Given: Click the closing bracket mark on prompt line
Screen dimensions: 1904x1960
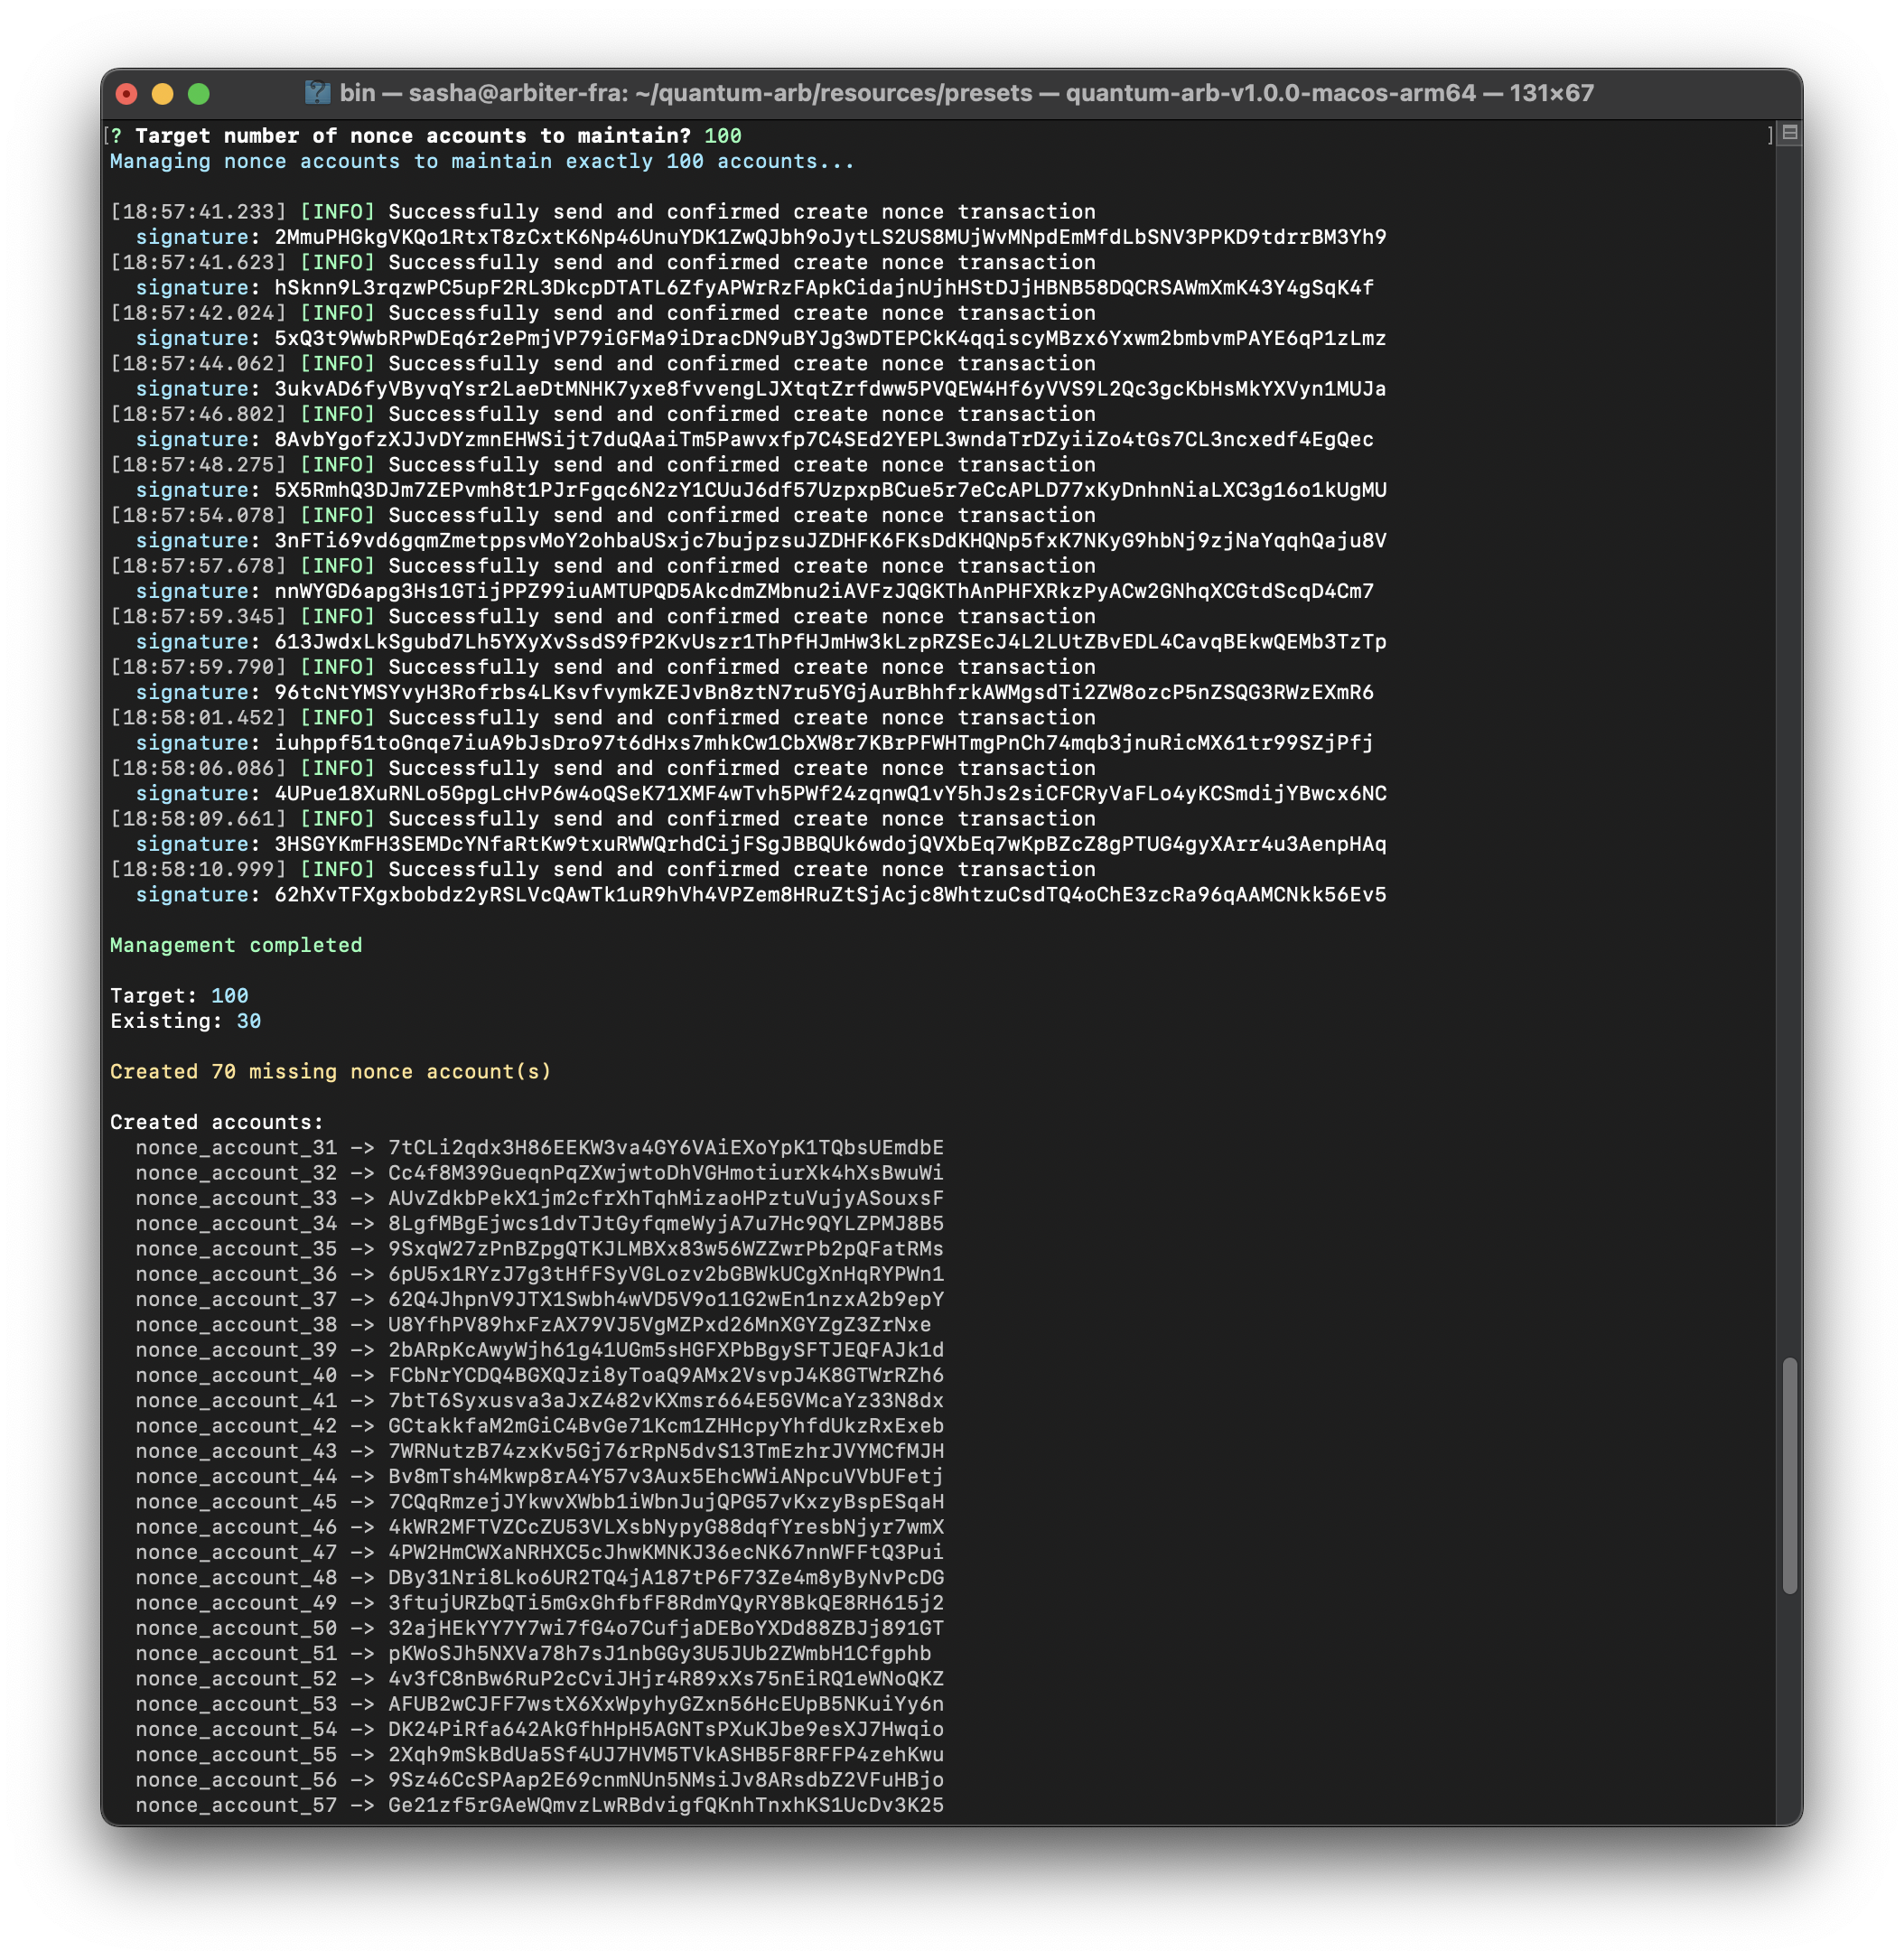Looking at the screenshot, I should coord(1770,135).
